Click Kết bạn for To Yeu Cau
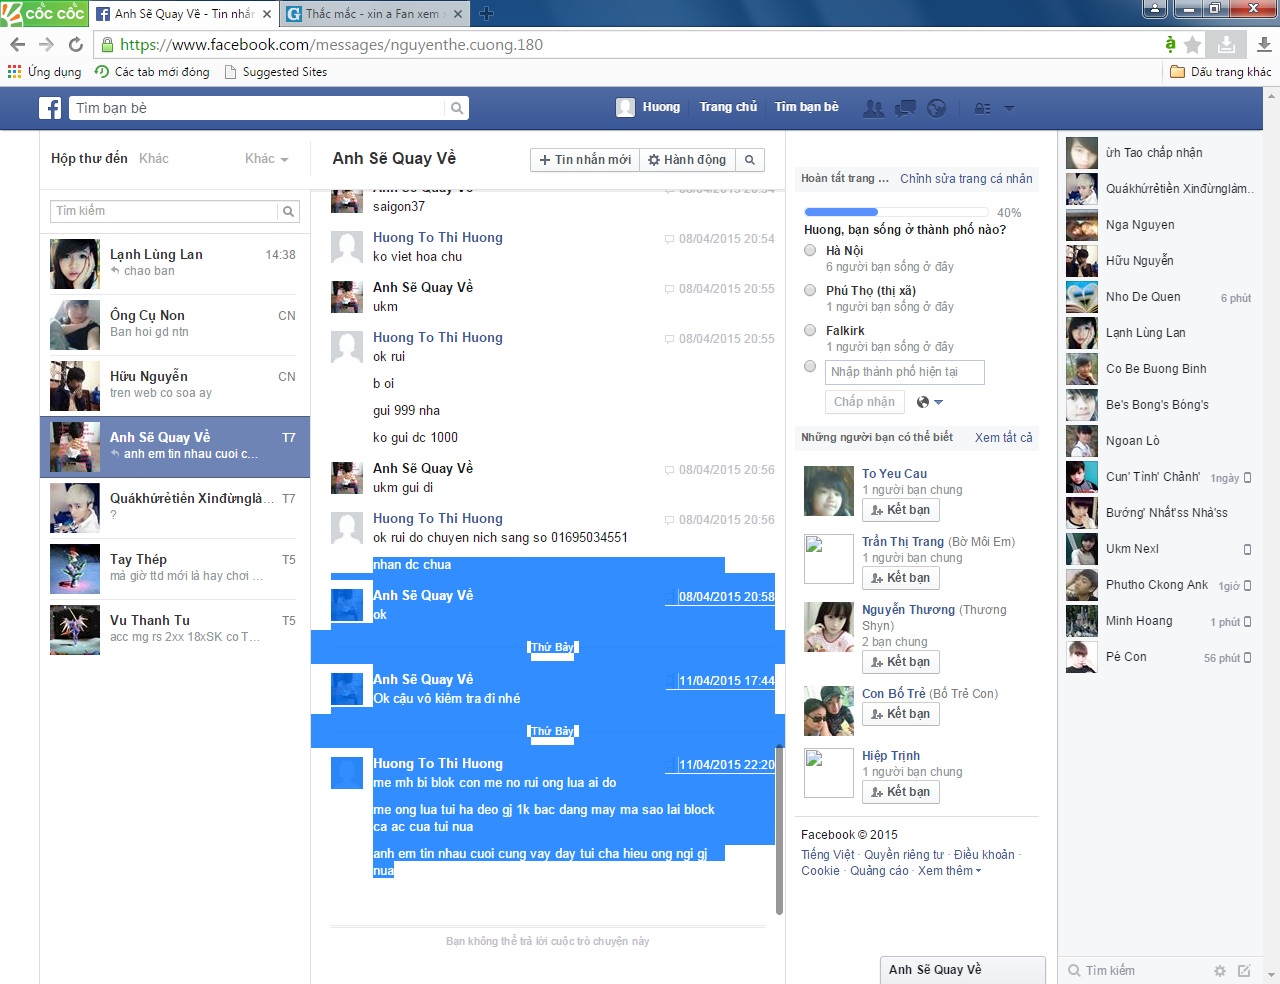This screenshot has height=984, width=1280. (901, 510)
